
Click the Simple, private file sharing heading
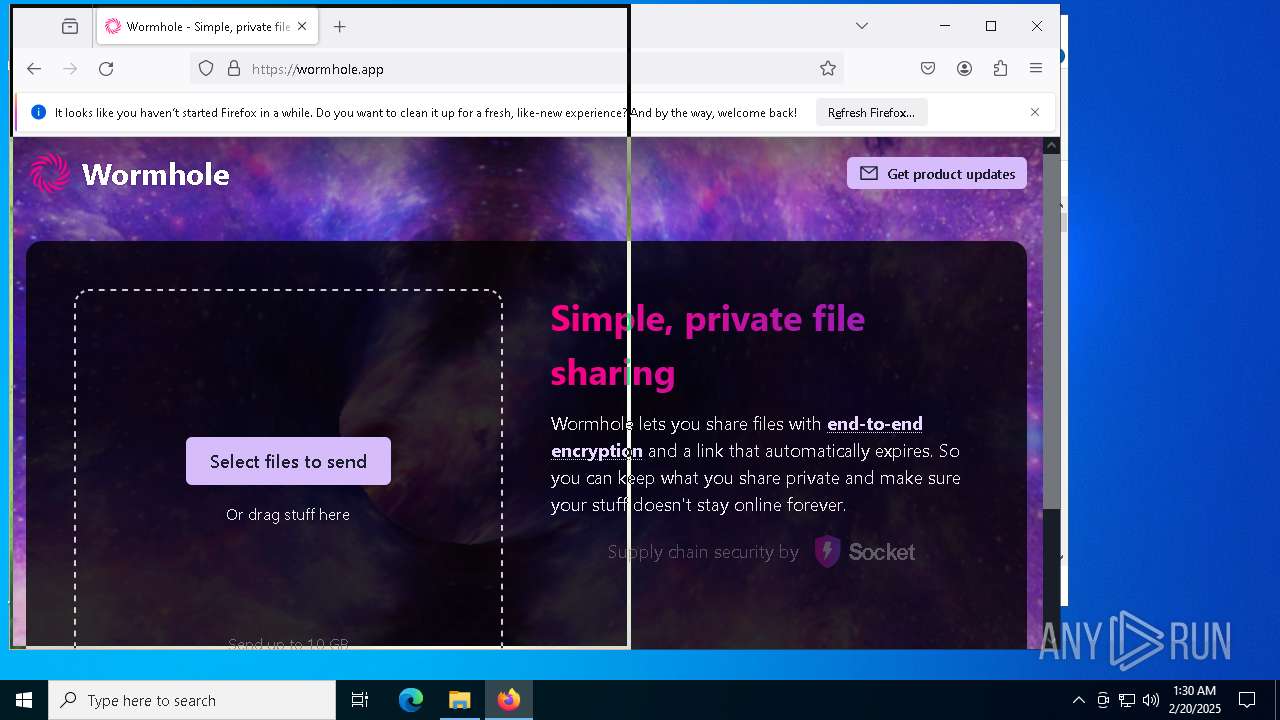point(708,345)
